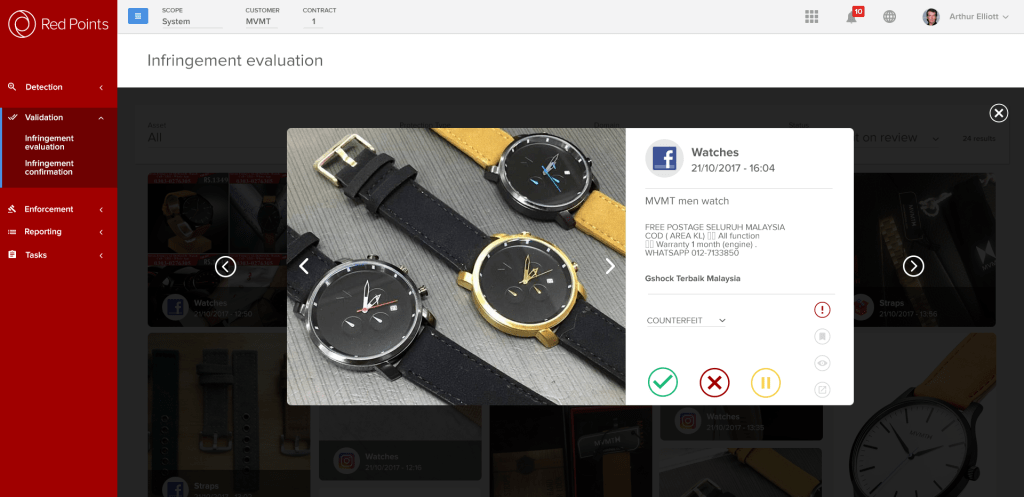Click the Tasks clipboard icon
Screen dimensions: 1024x497
point(12,255)
